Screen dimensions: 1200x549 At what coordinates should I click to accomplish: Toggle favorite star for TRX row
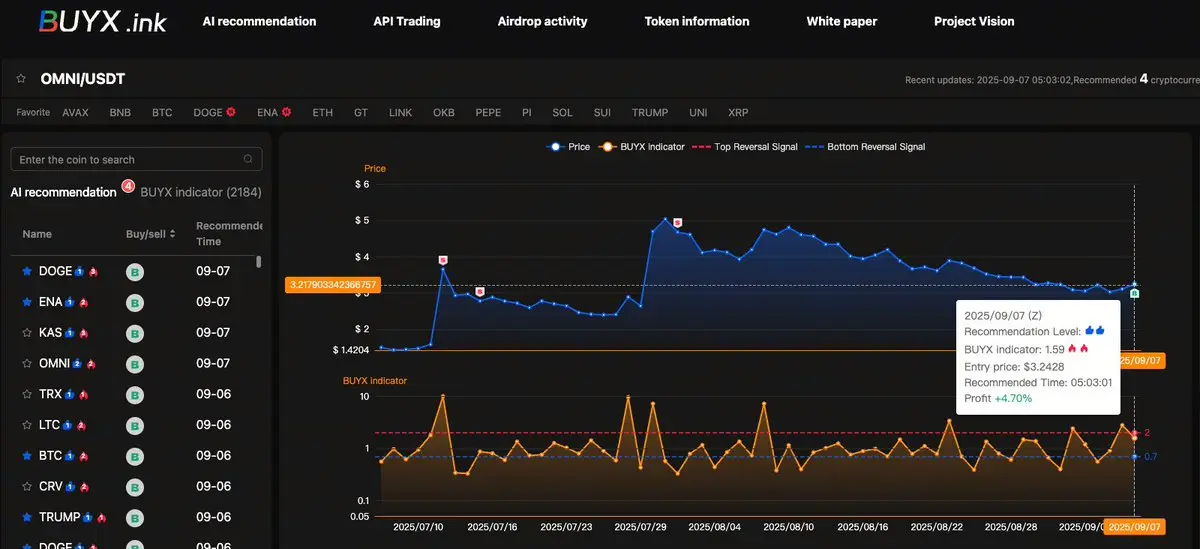(x=27, y=394)
